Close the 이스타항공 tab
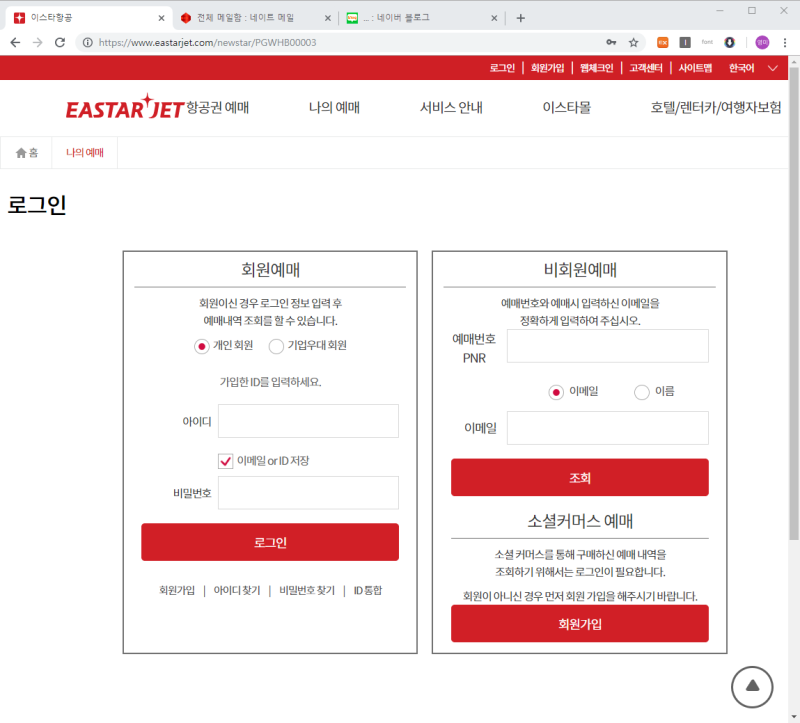The height and width of the screenshot is (723, 800). click(161, 18)
